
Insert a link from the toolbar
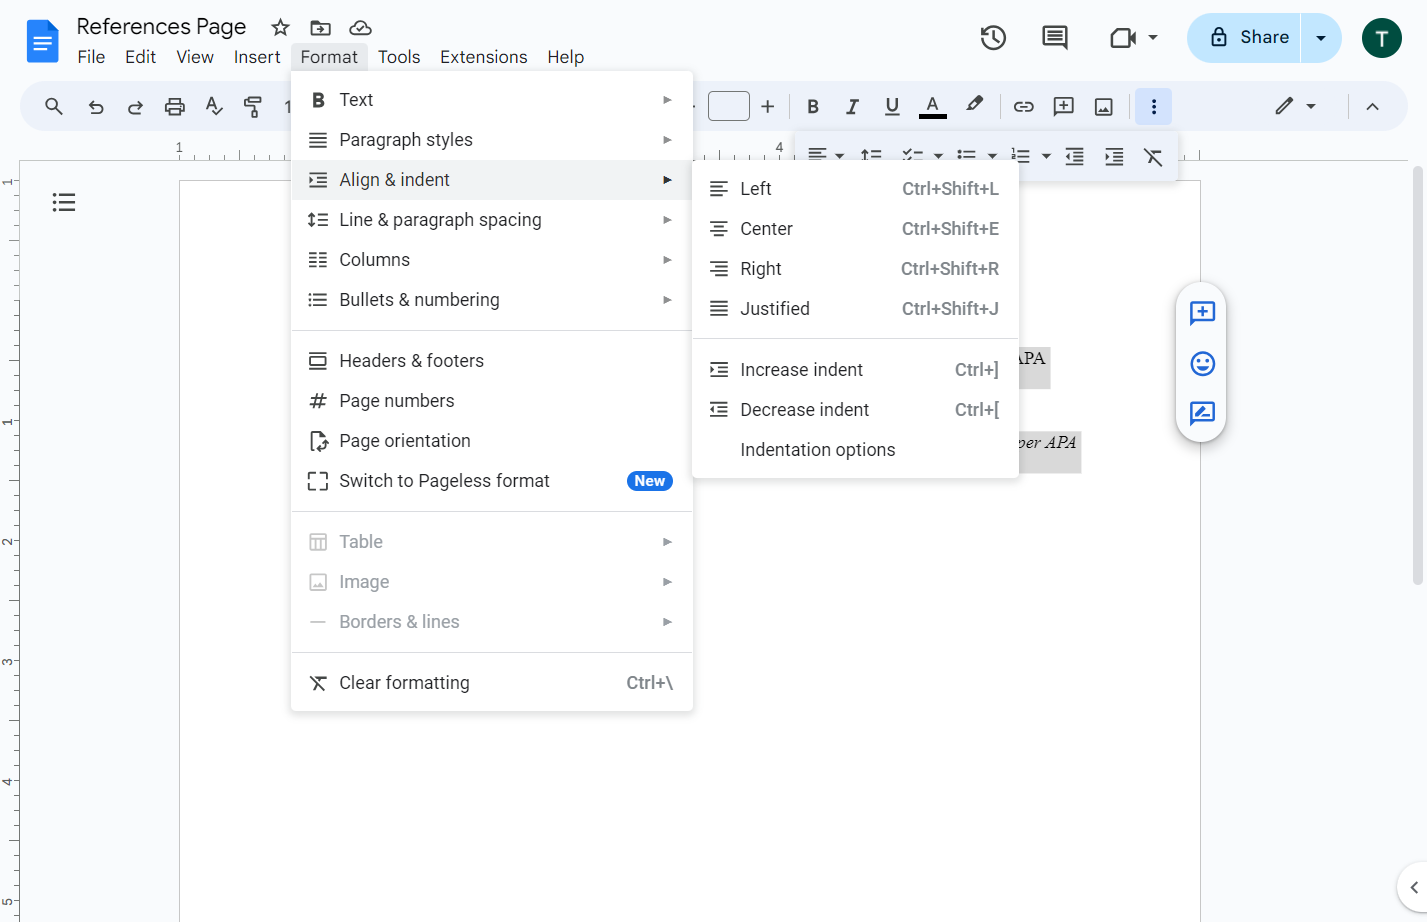click(1023, 106)
